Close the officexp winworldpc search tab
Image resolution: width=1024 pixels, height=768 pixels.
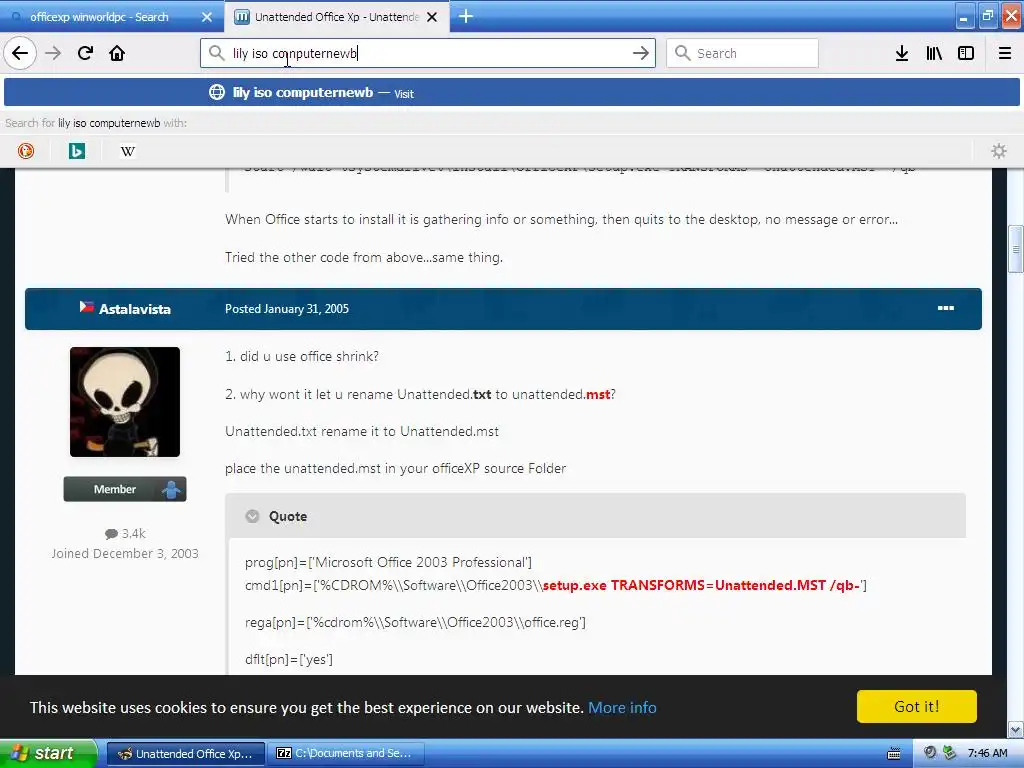(207, 17)
